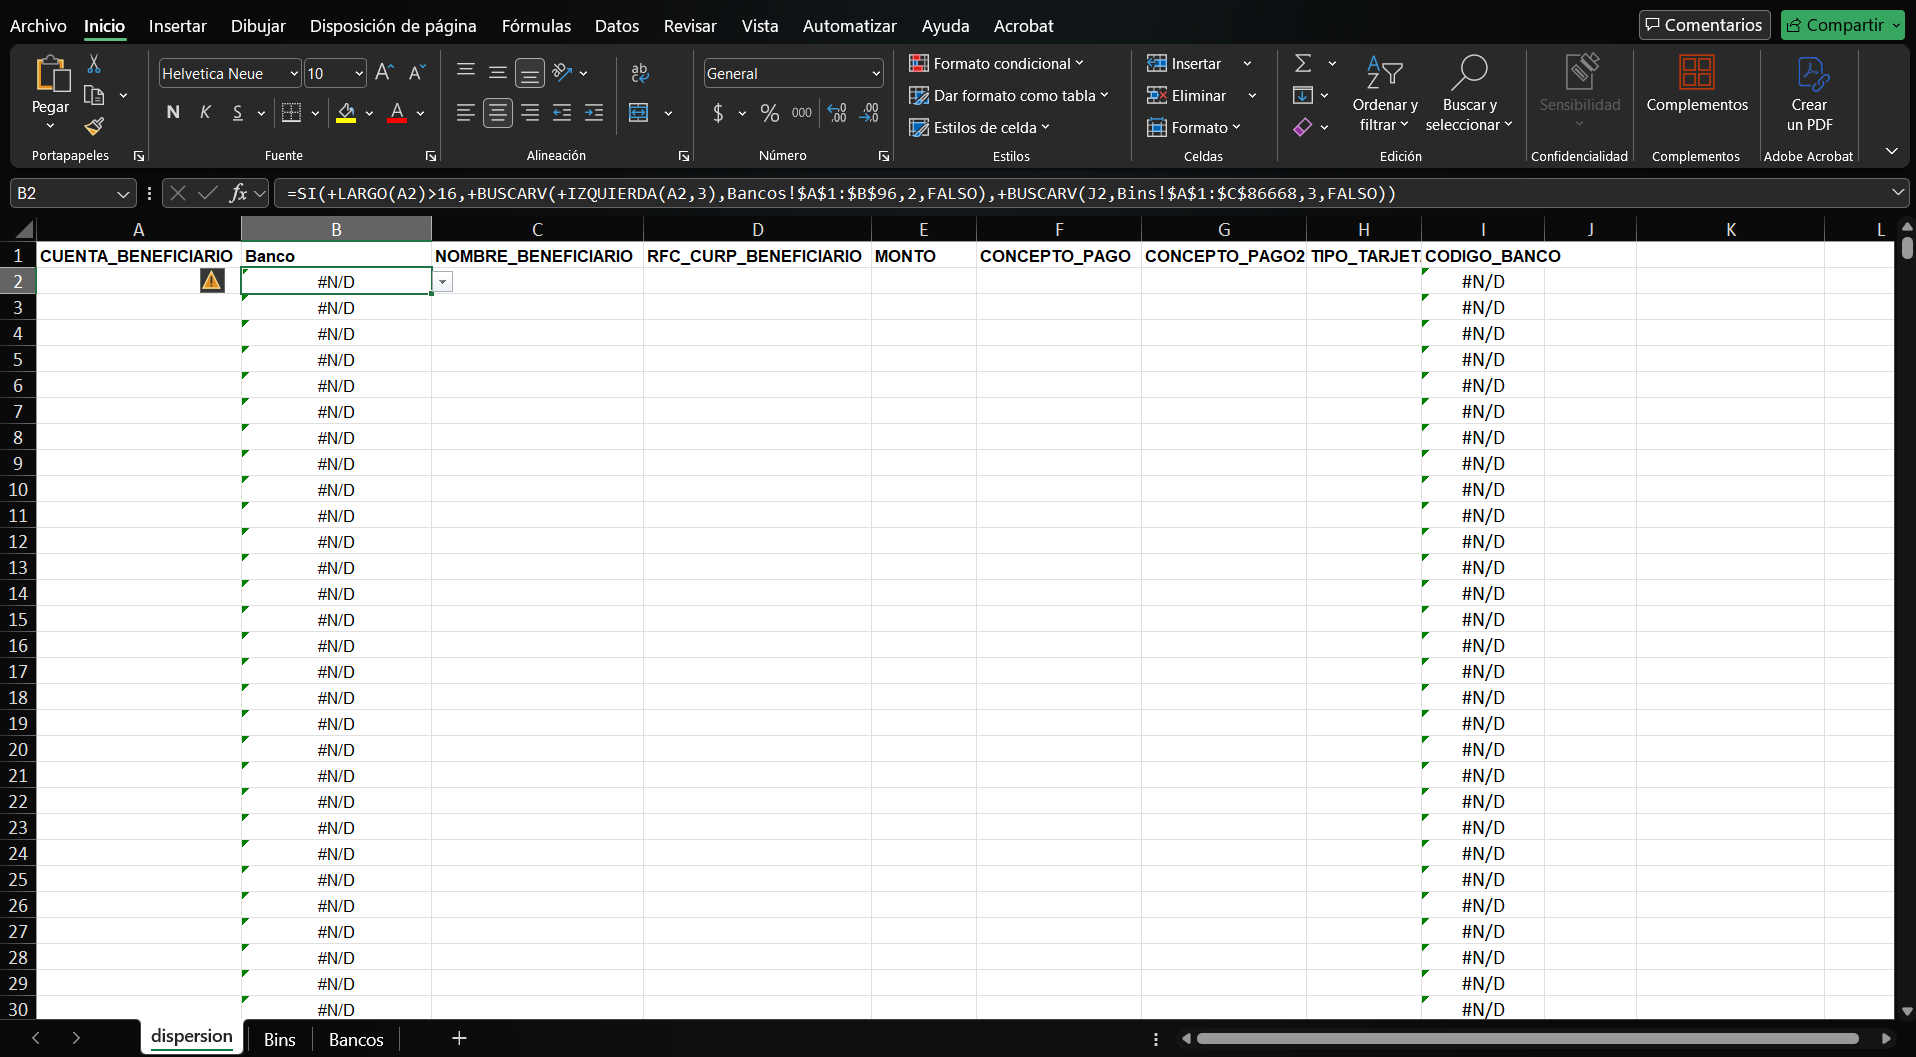This screenshot has width=1916, height=1057.
Task: Click the Pegar paste button
Action: (51, 93)
